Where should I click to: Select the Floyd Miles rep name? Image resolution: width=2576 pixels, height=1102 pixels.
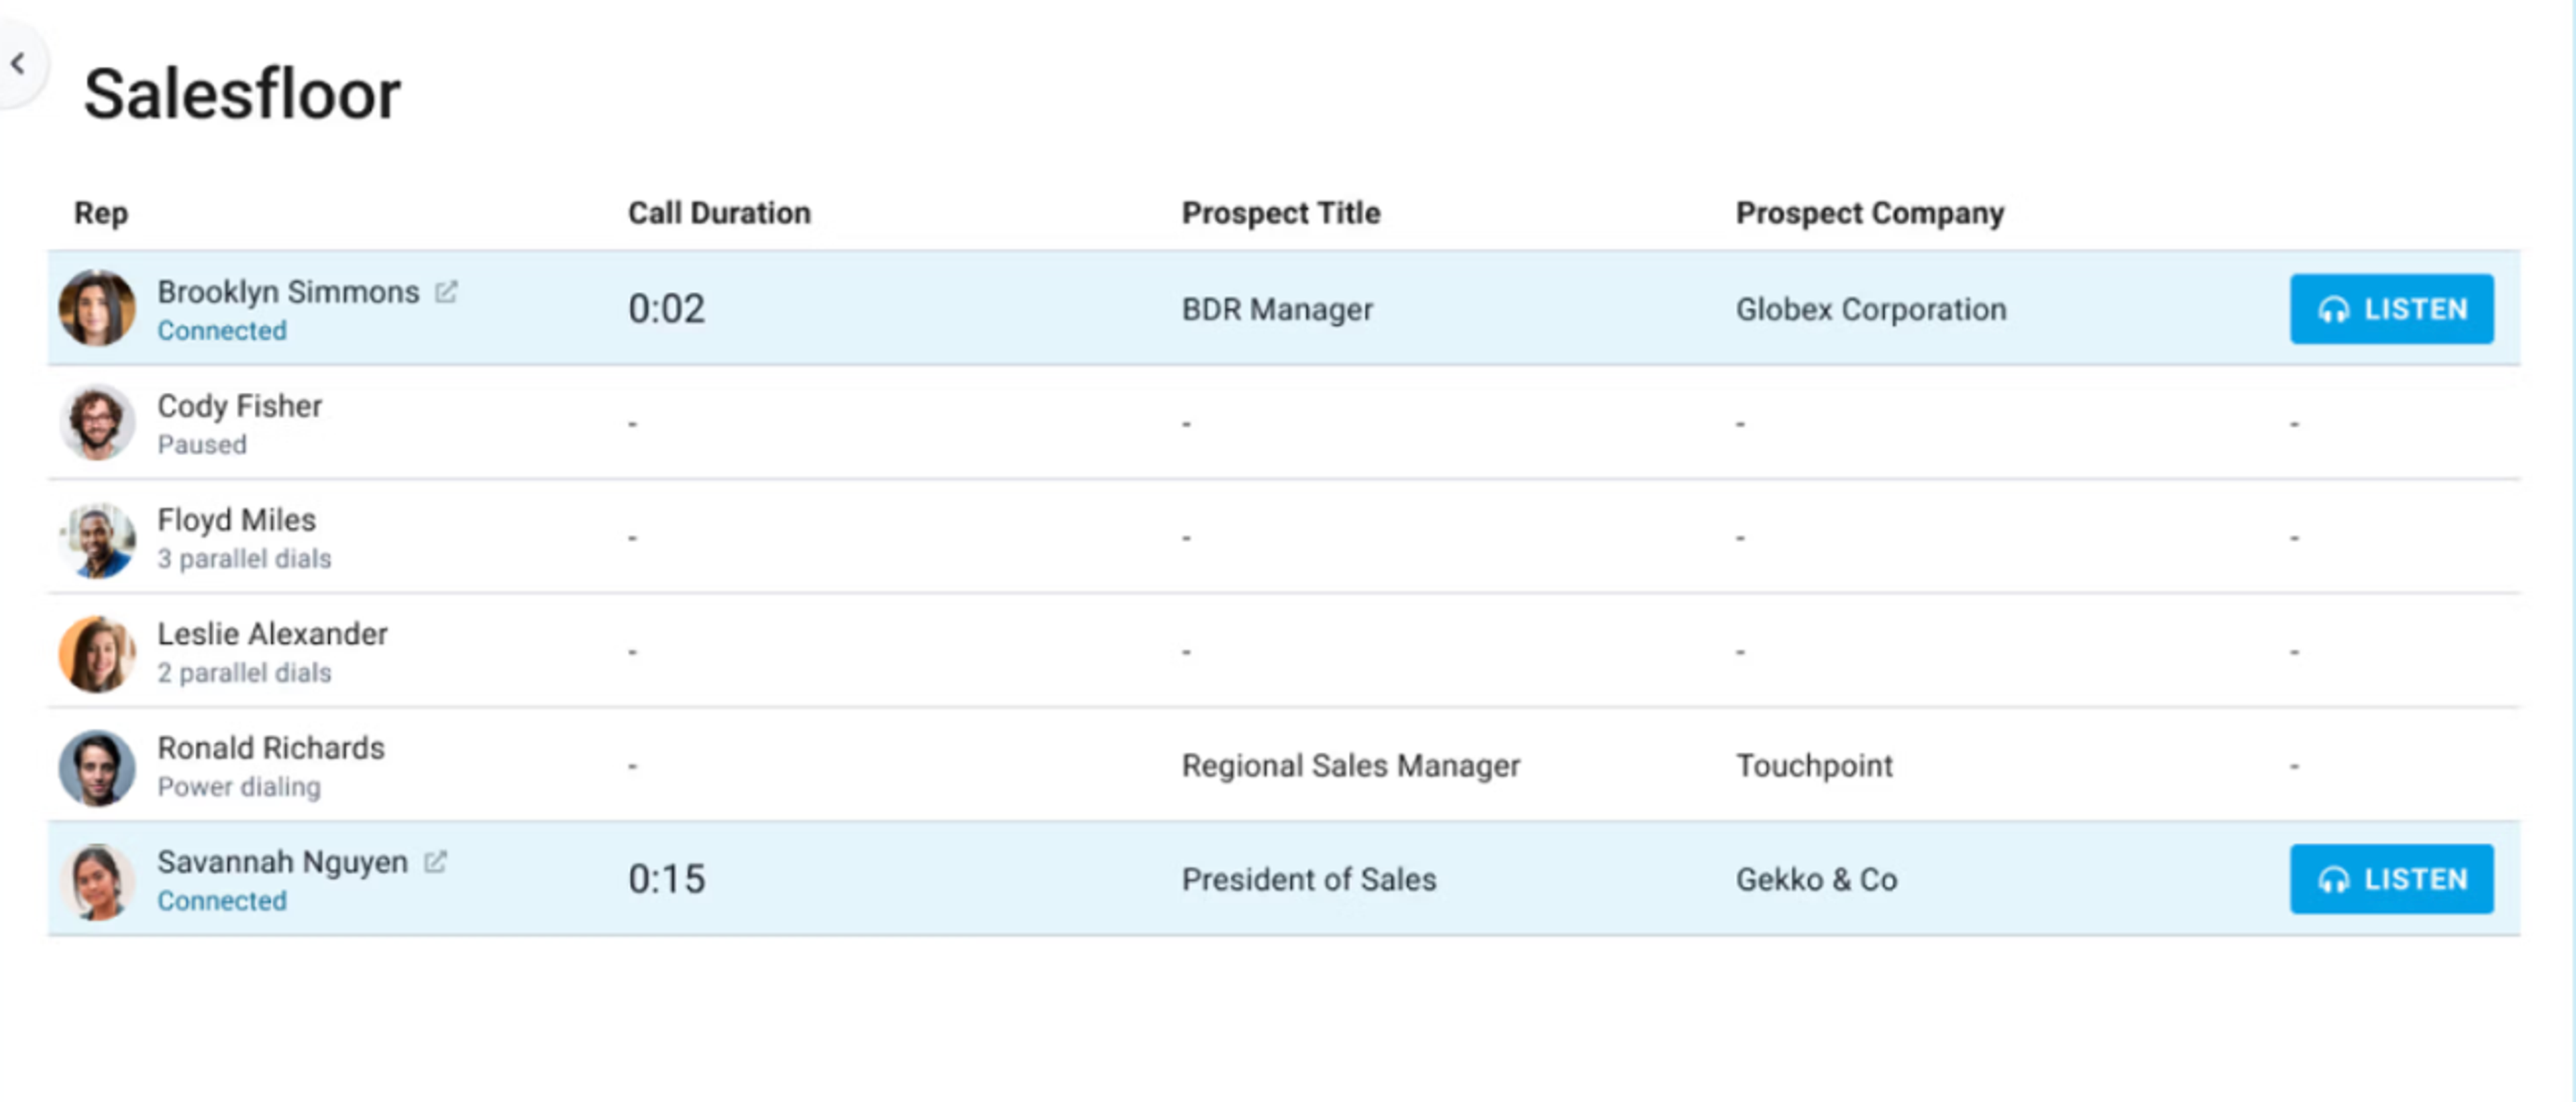click(236, 520)
